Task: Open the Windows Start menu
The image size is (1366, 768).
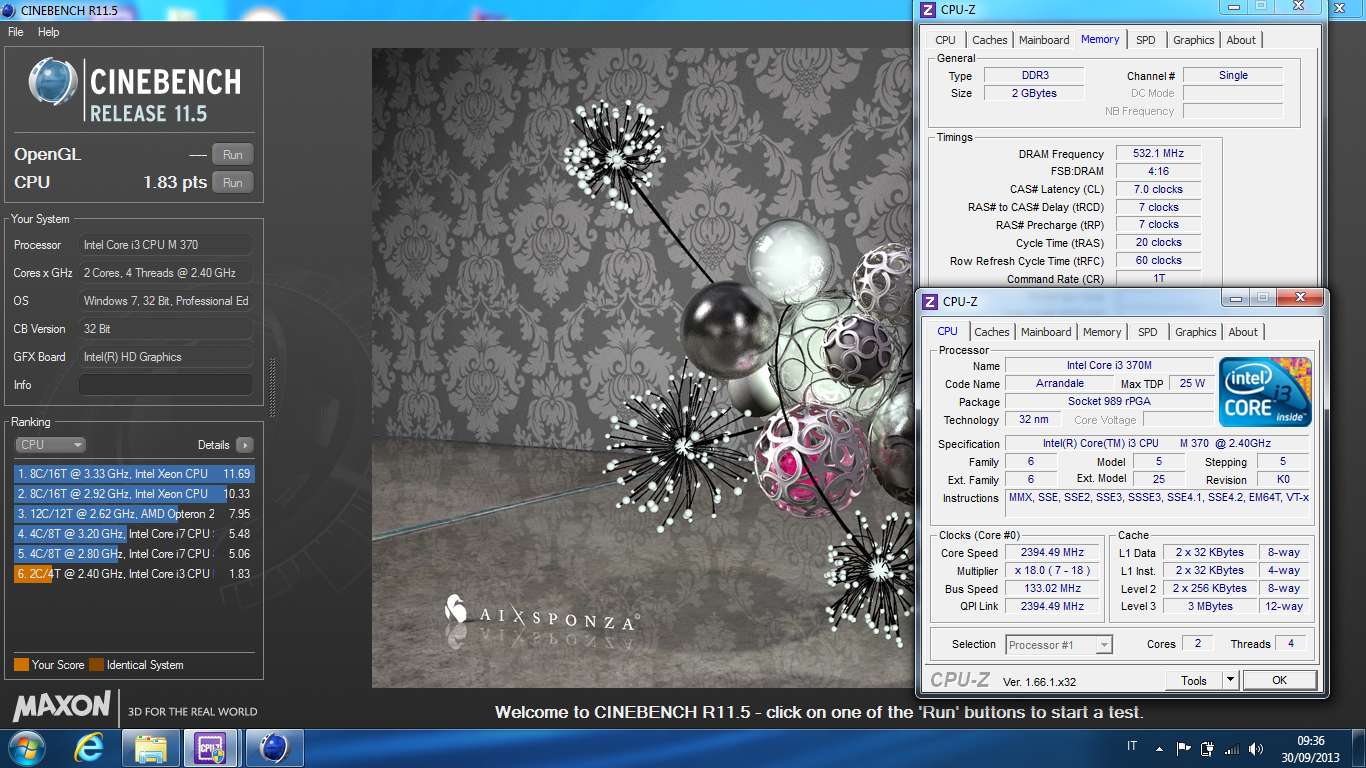Action: (x=26, y=748)
